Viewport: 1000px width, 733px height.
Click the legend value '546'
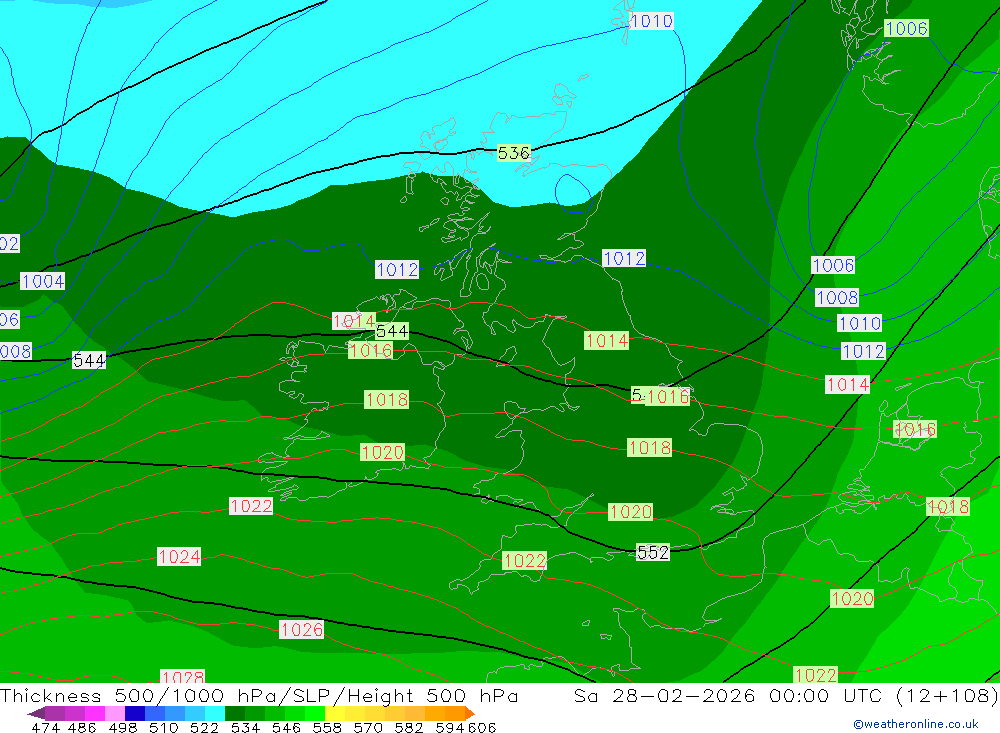286,728
